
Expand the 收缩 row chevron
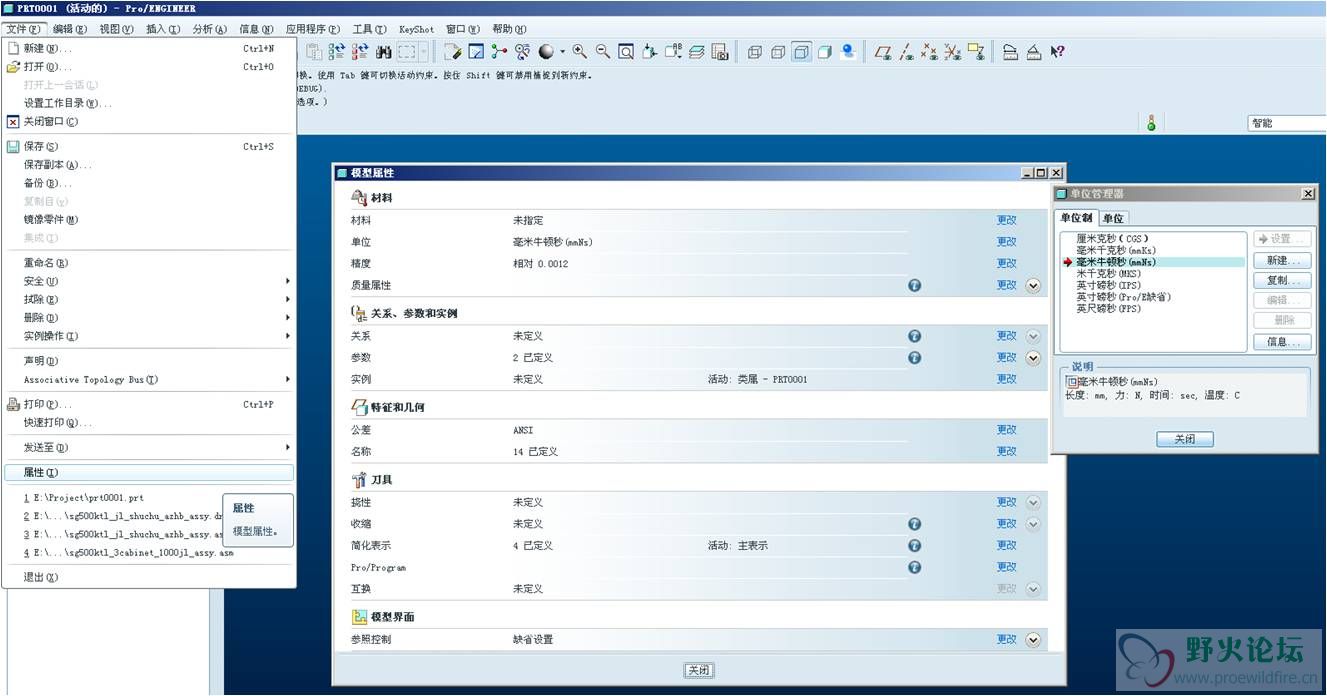tap(1033, 524)
